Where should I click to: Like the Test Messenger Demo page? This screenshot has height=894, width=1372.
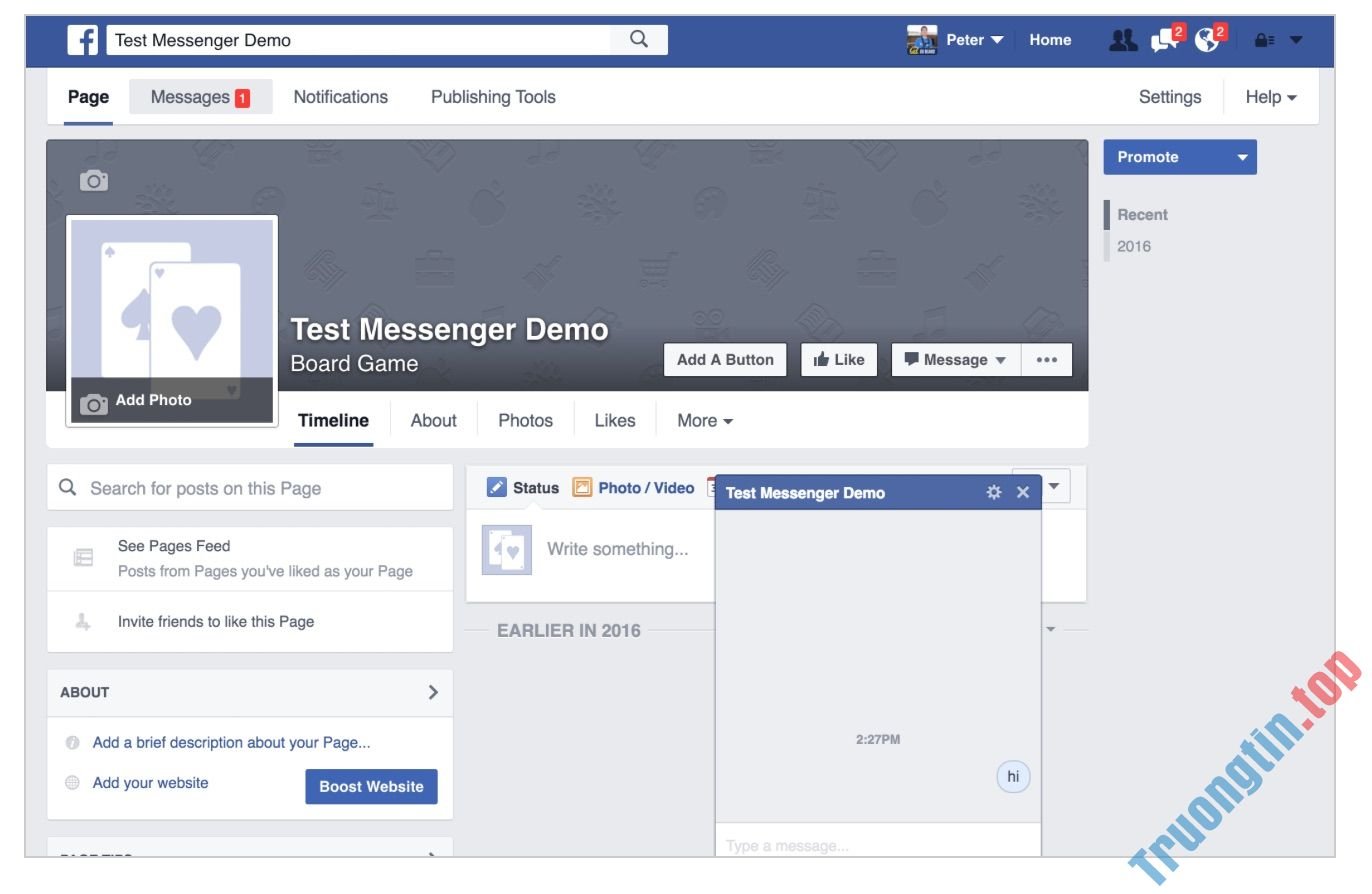pos(838,359)
